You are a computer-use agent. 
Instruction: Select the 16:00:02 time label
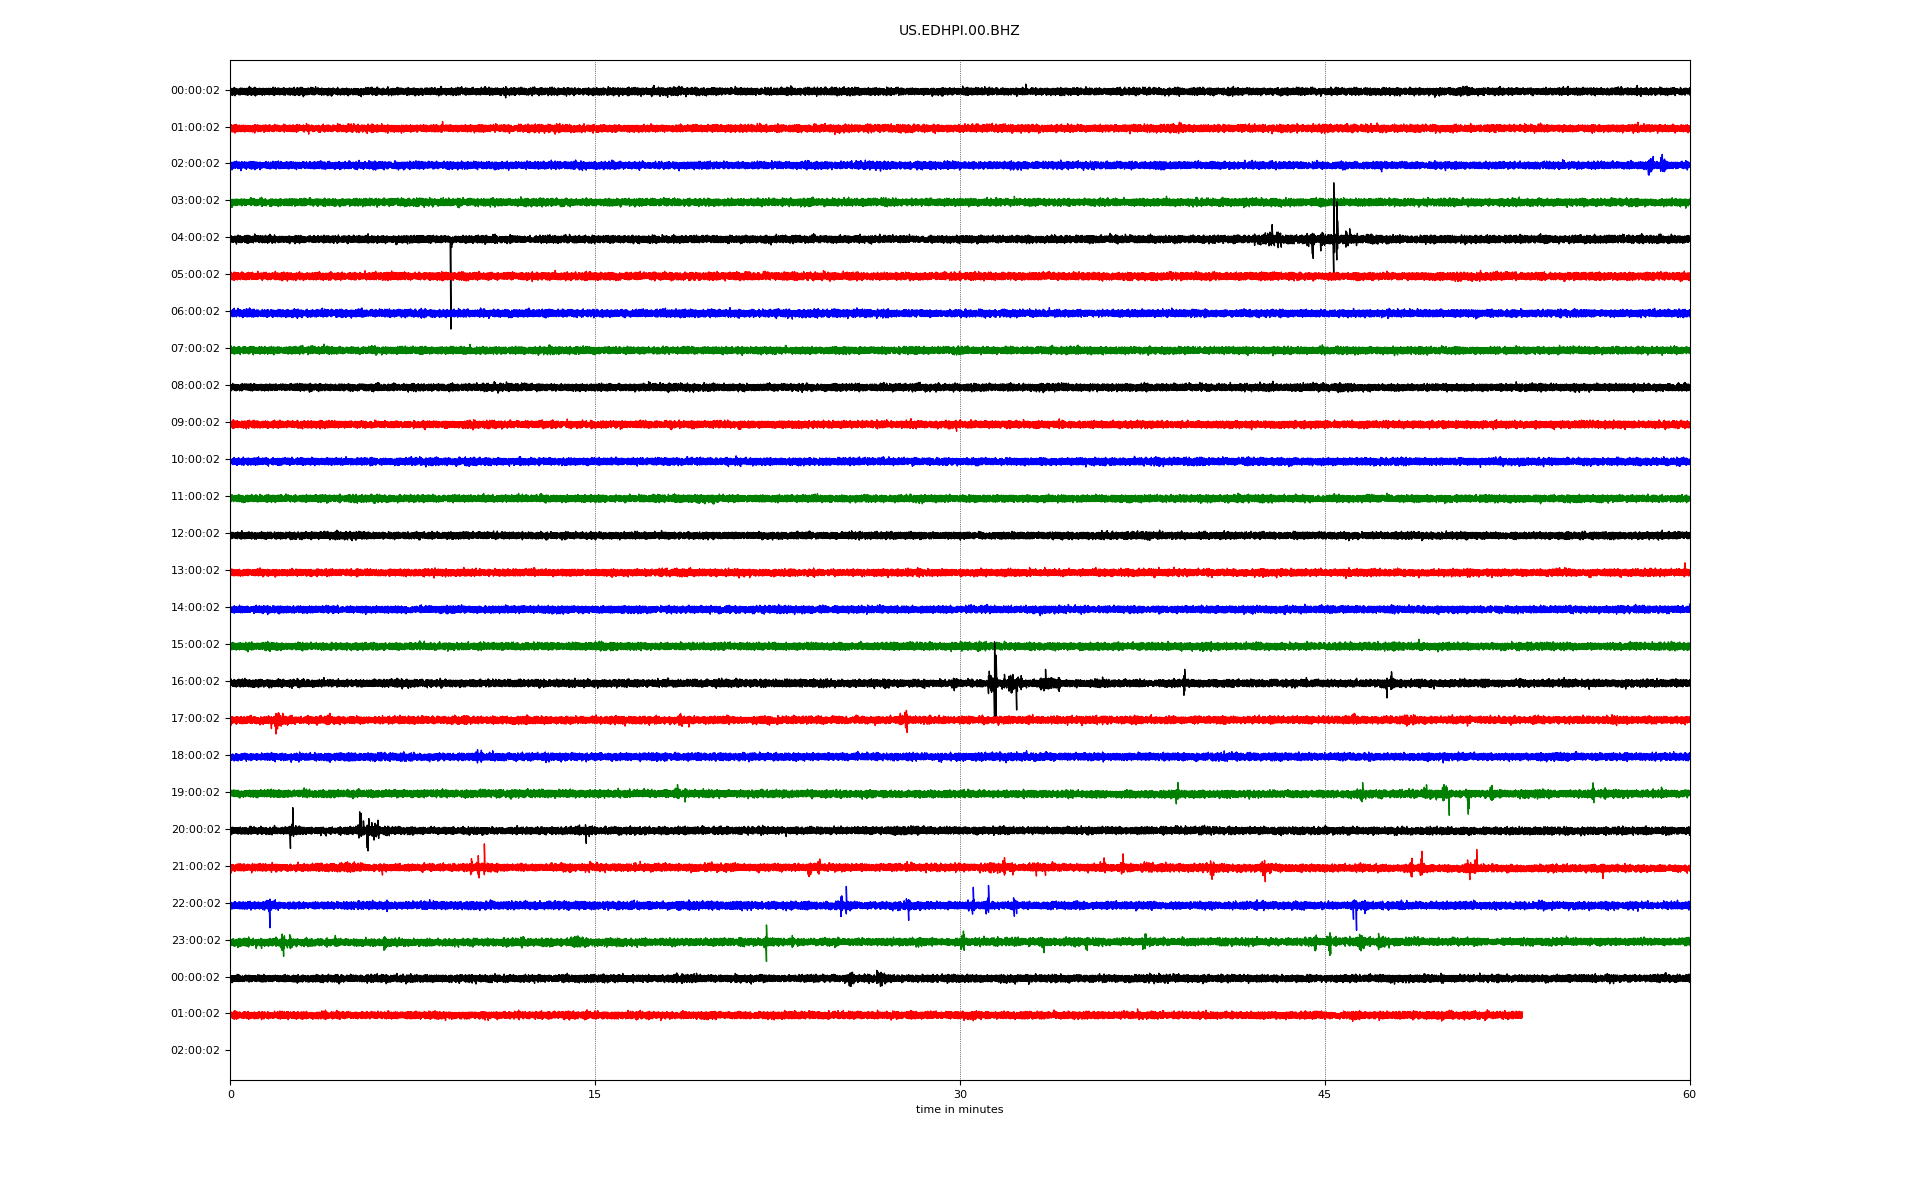[x=195, y=682]
